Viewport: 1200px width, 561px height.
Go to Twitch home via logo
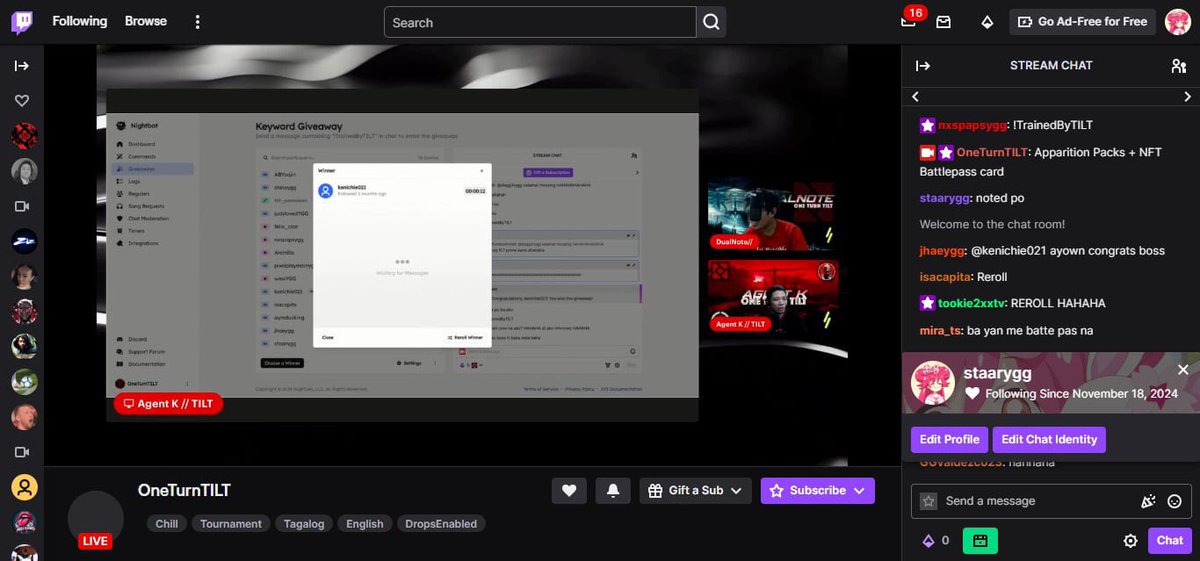pos(21,21)
